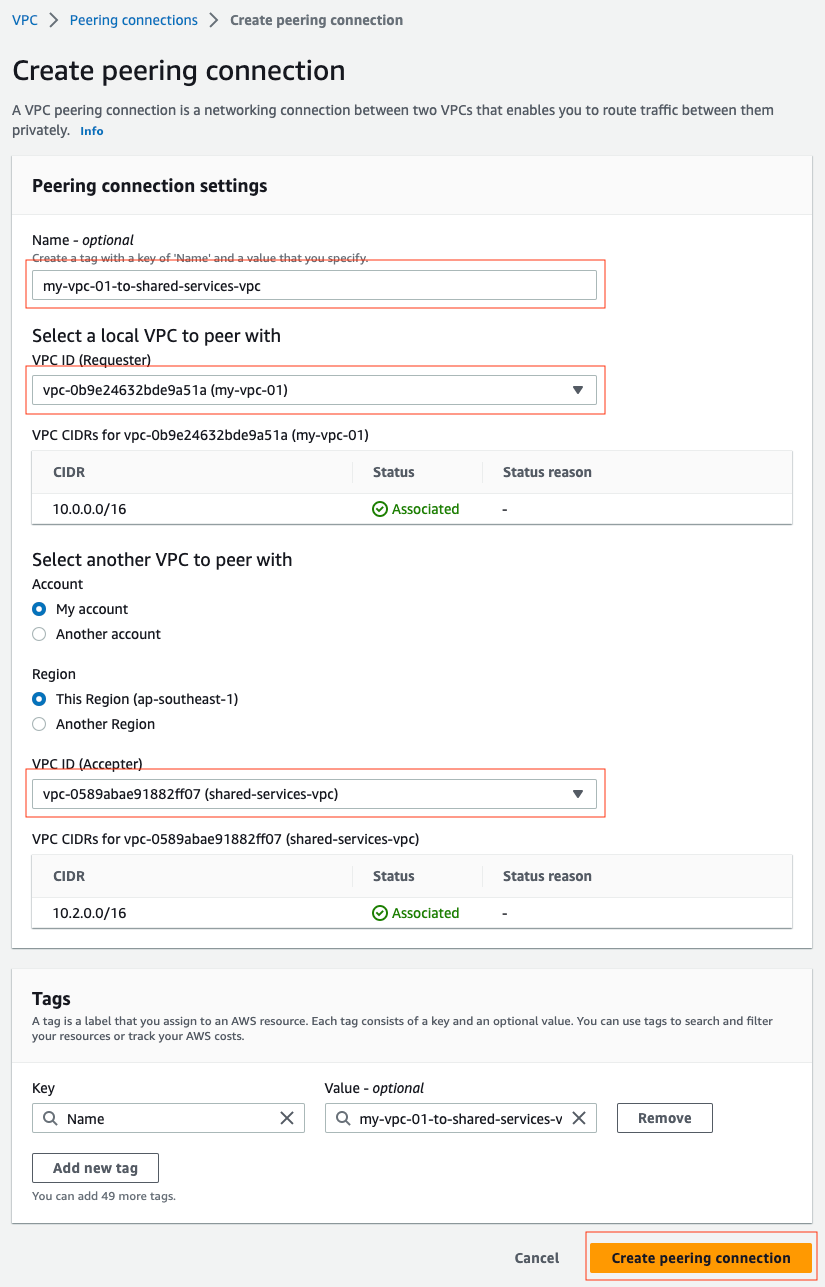825x1287 pixels.
Task: Clear the tag value field with its X icon
Action: click(579, 1117)
